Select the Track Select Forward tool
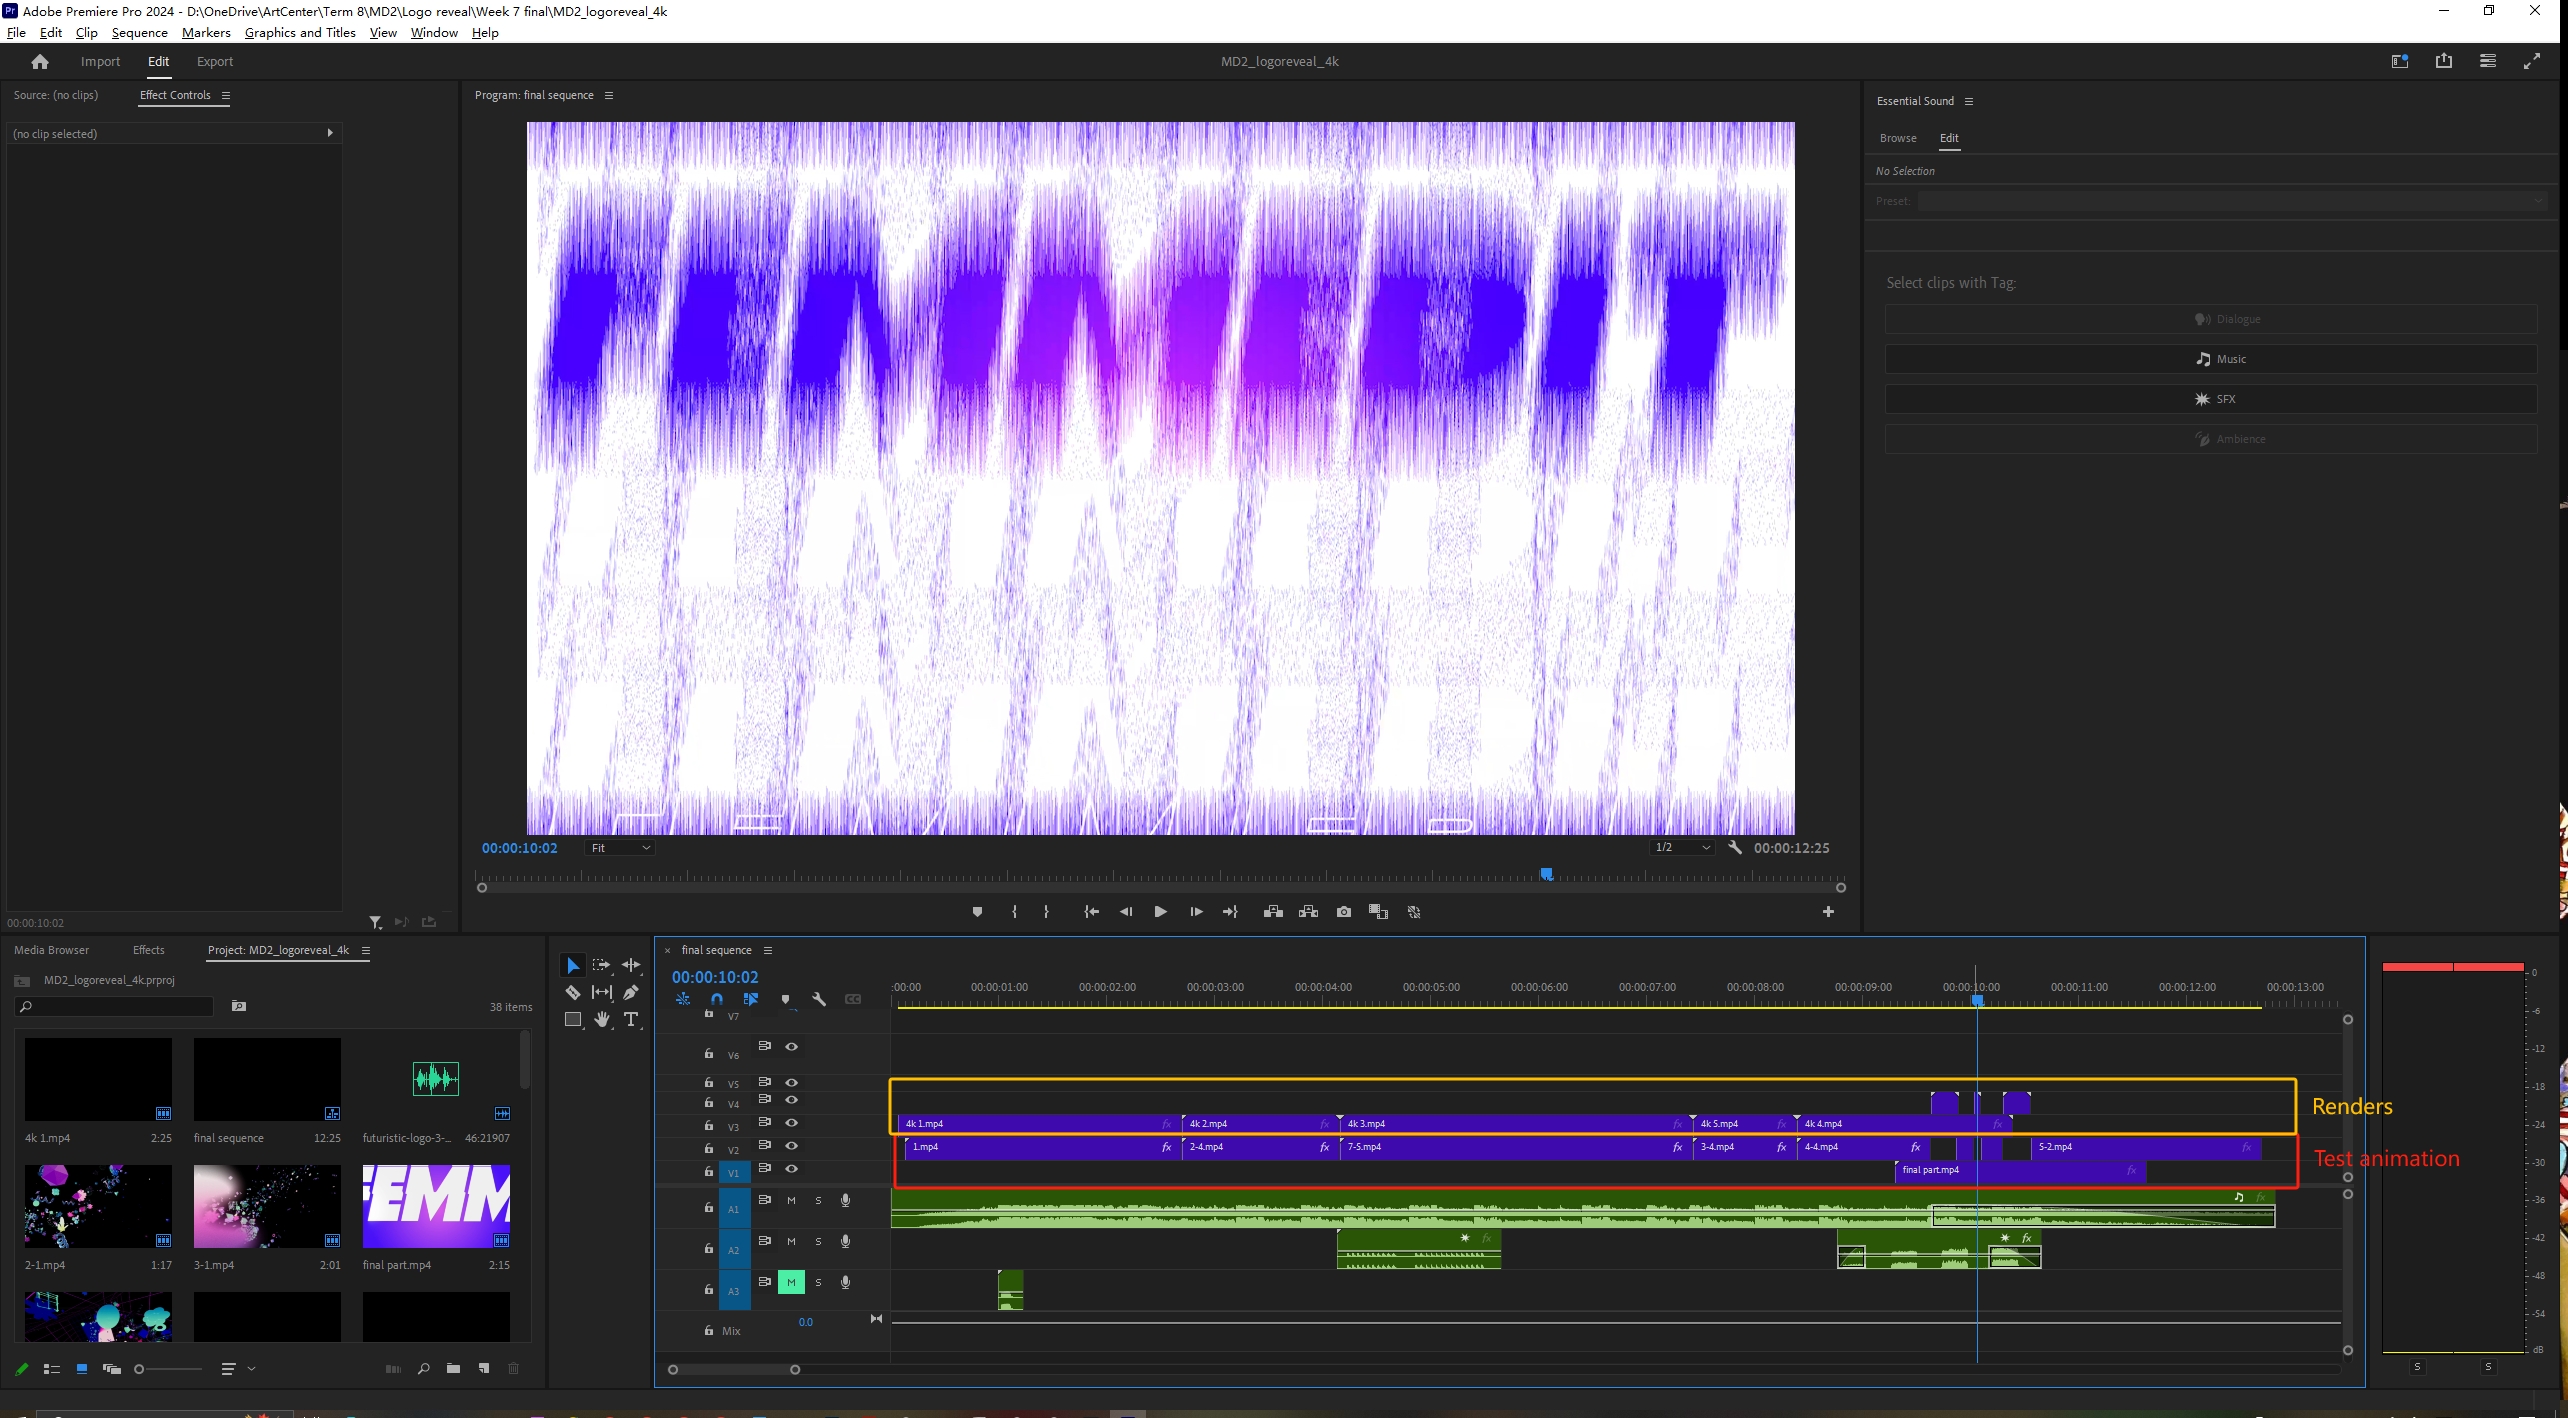Image resolution: width=2568 pixels, height=1418 pixels. [x=601, y=965]
